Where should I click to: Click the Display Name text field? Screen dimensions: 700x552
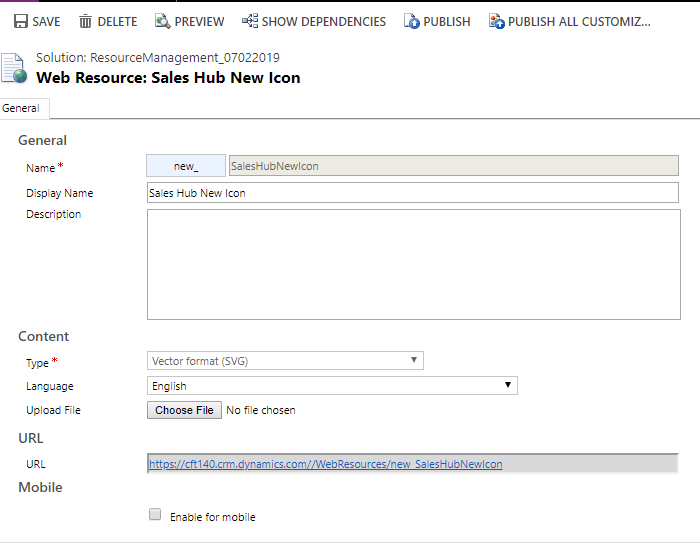point(413,193)
